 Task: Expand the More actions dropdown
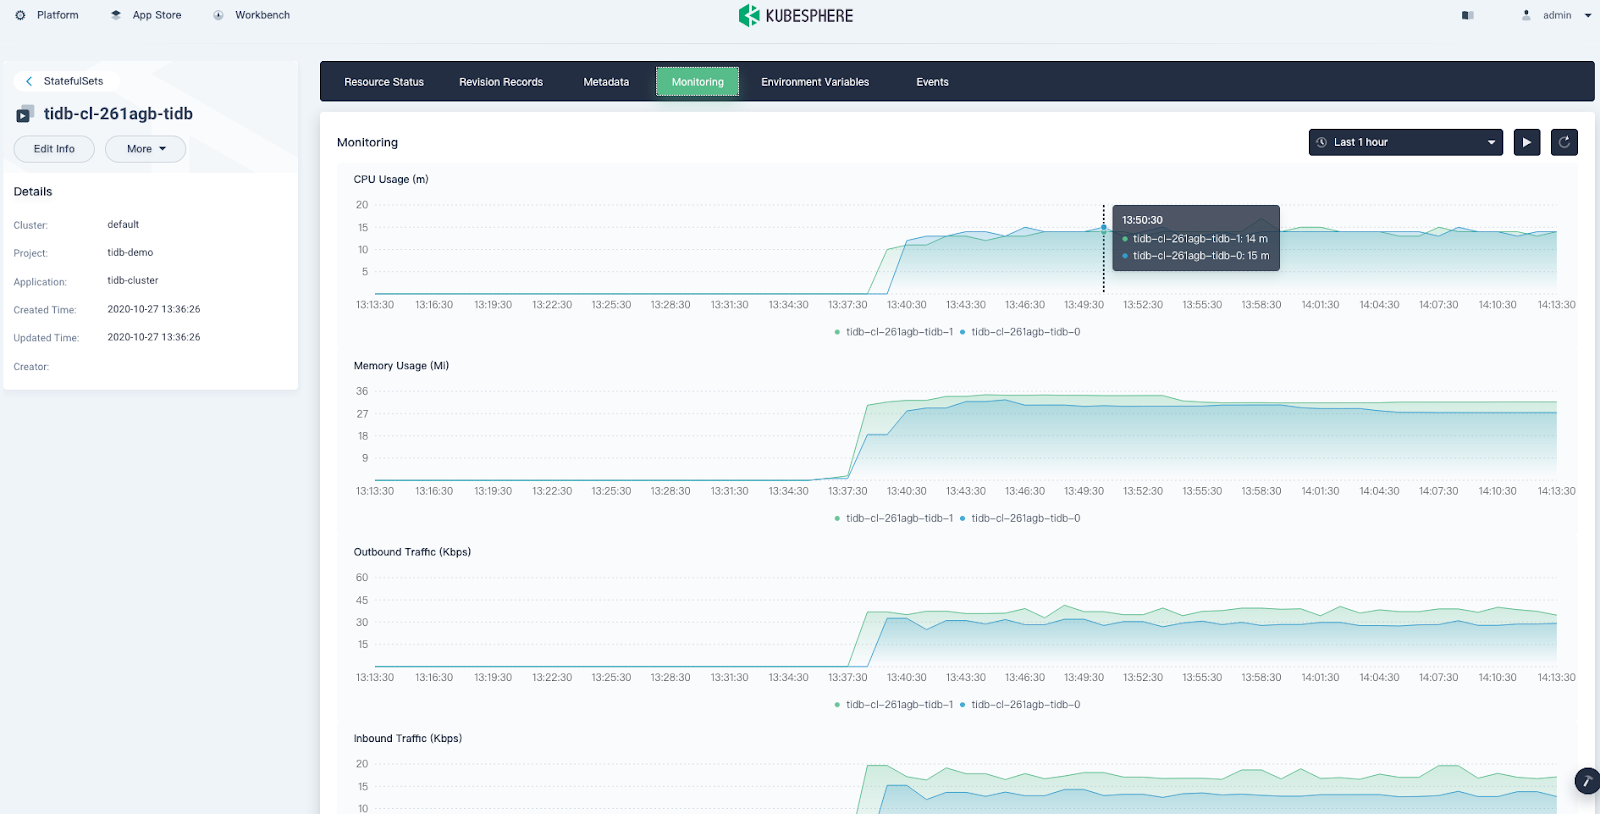point(146,149)
